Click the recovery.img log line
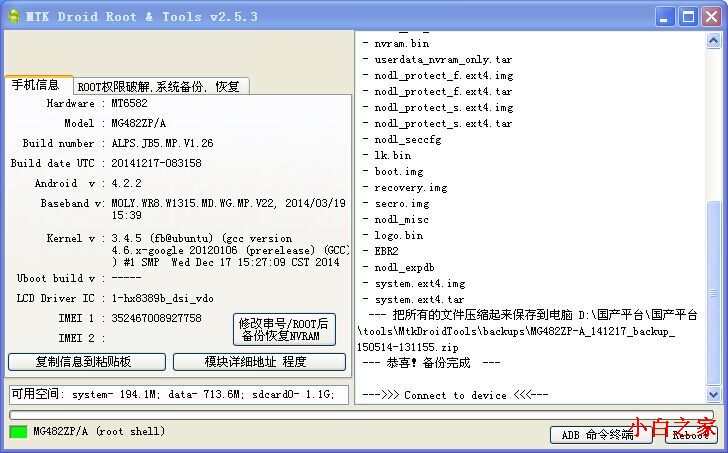728x453 pixels. click(x=404, y=188)
